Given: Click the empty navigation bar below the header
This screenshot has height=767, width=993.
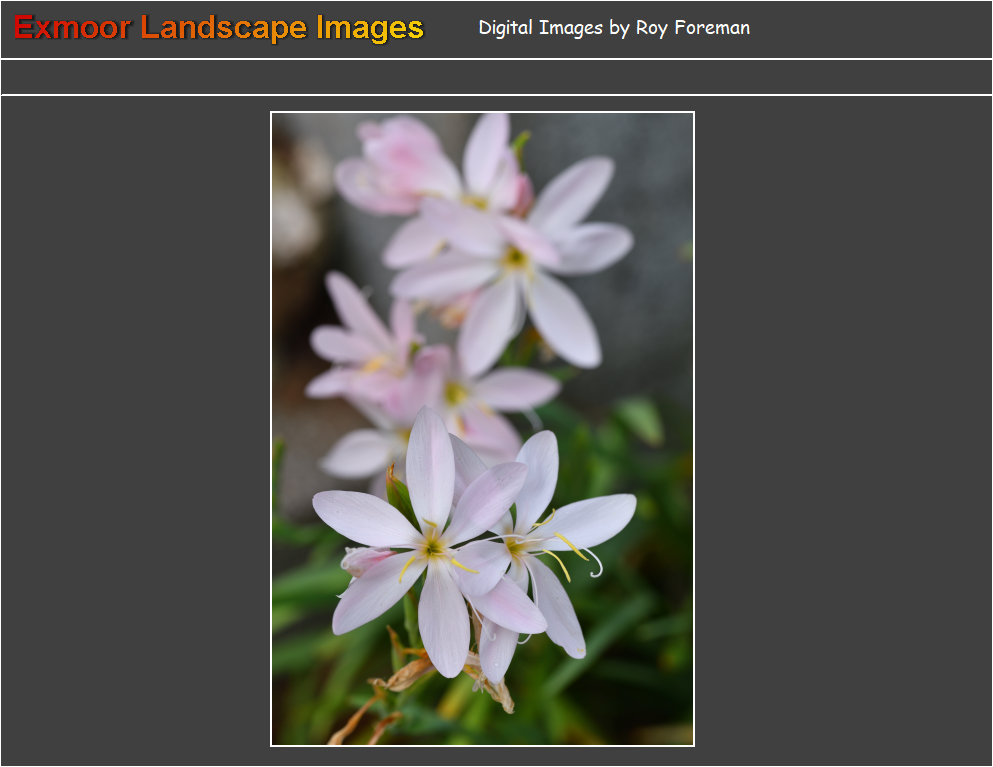Looking at the screenshot, I should (496, 77).
